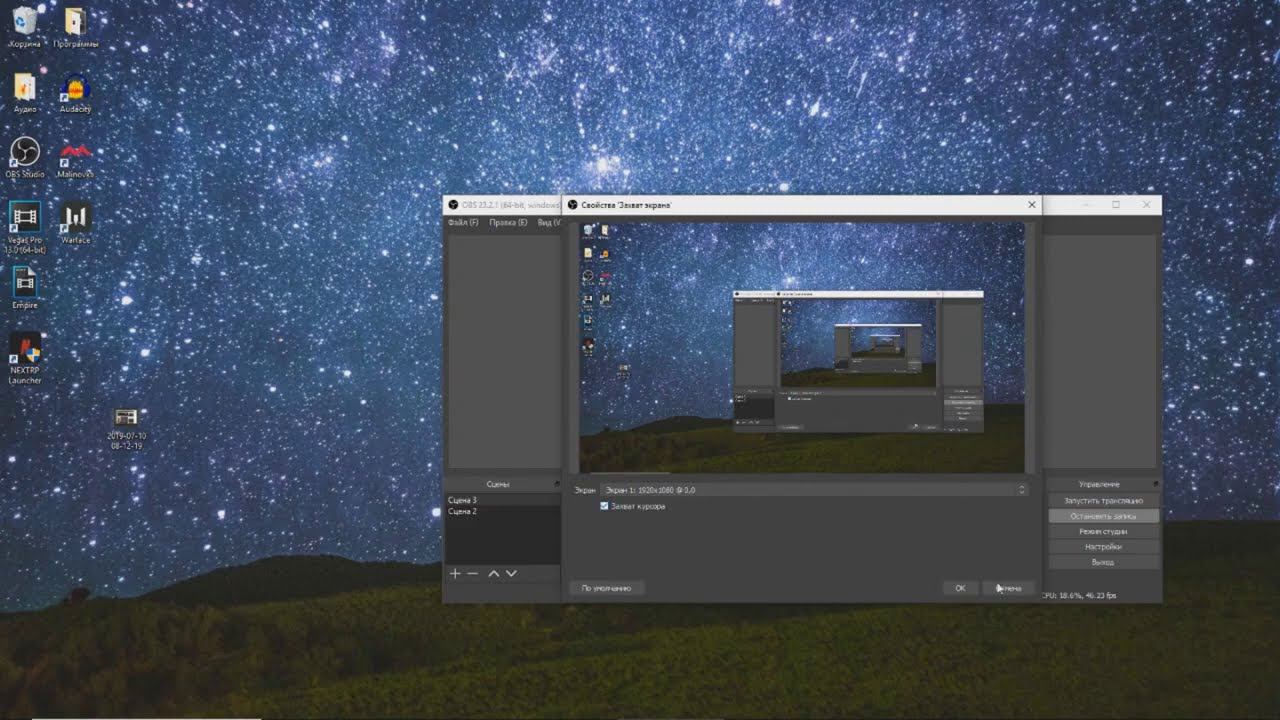Click the Выход button in OBS
The height and width of the screenshot is (720, 1280).
pyautogui.click(x=1104, y=562)
